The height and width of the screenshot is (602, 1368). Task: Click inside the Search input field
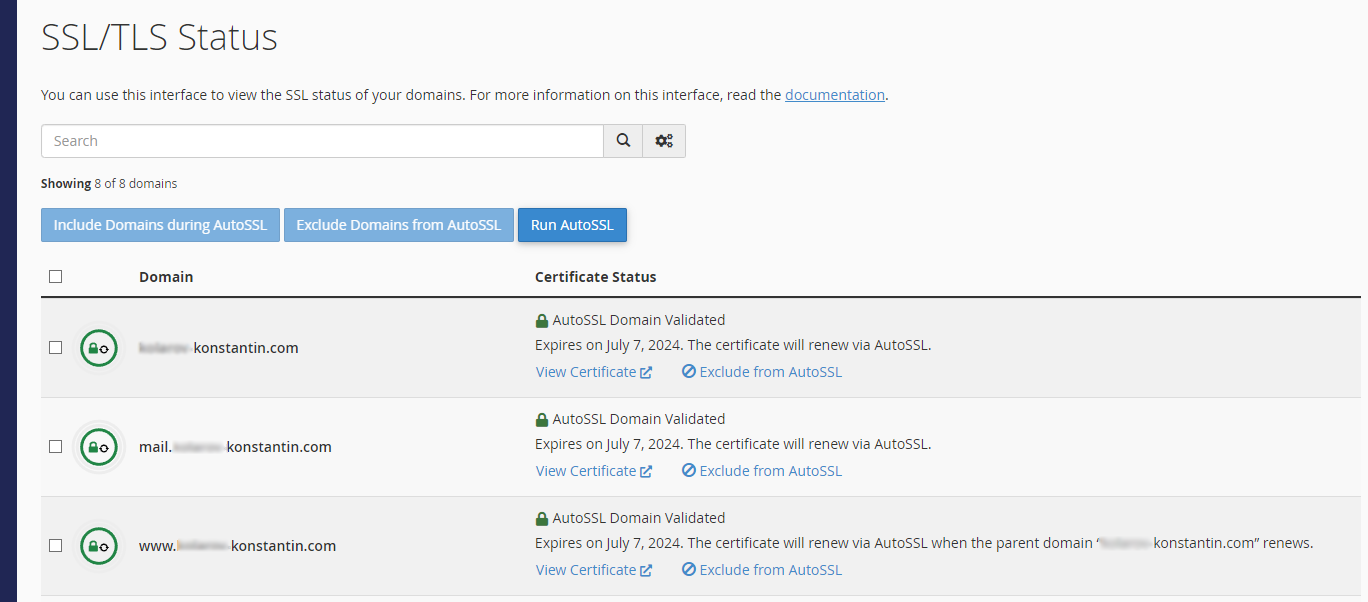(322, 141)
